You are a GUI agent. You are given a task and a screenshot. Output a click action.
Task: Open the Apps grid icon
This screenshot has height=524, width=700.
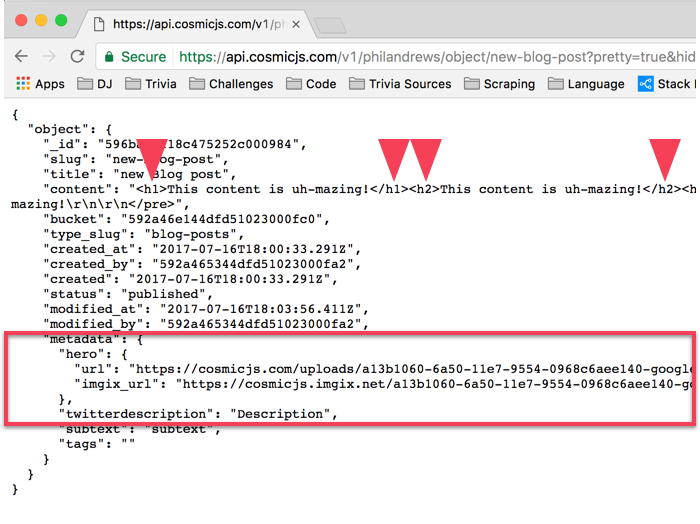23,83
